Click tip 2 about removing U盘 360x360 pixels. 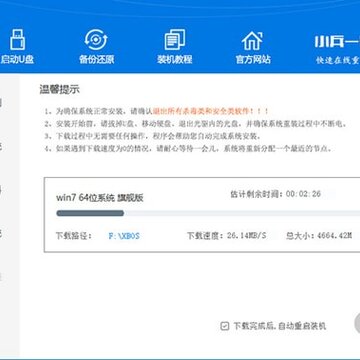(x=195, y=124)
